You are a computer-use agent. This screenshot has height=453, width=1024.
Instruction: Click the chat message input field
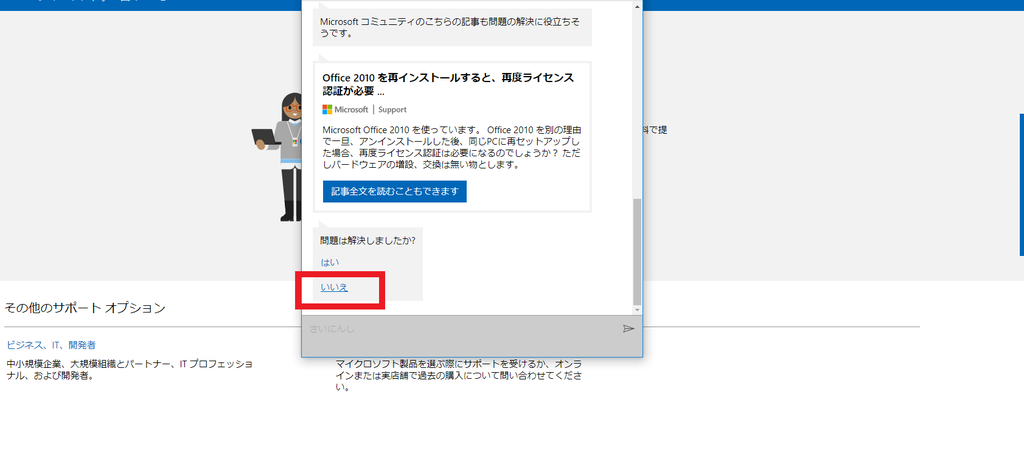(x=461, y=328)
